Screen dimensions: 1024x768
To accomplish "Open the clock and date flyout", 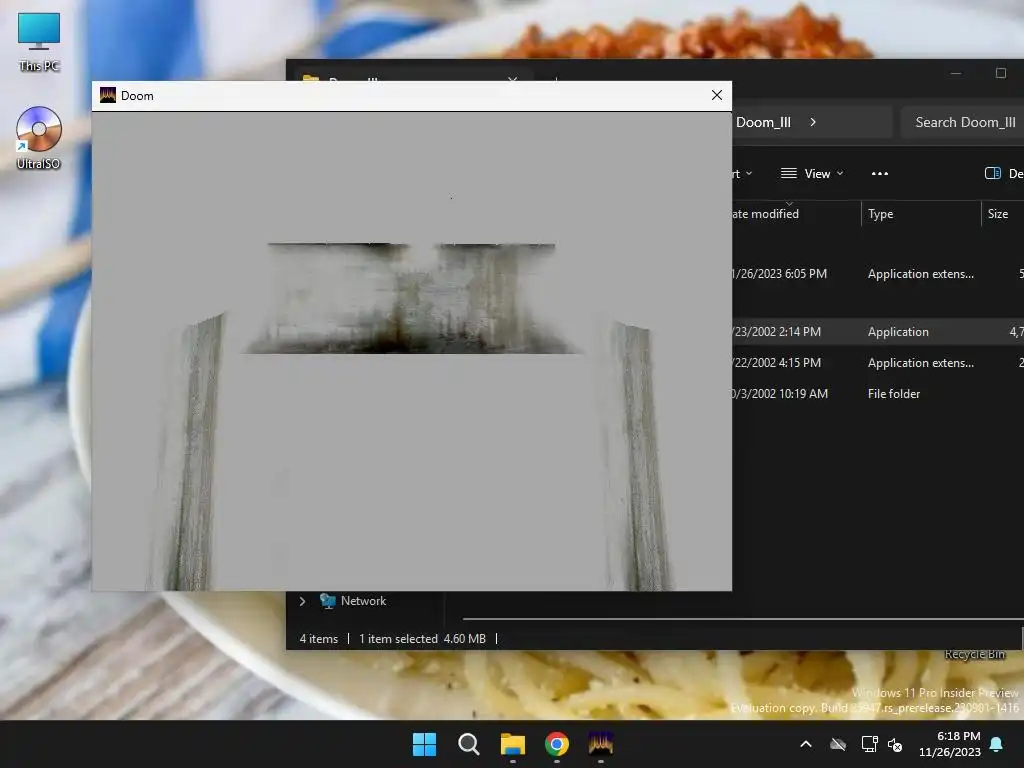I will 950,744.
